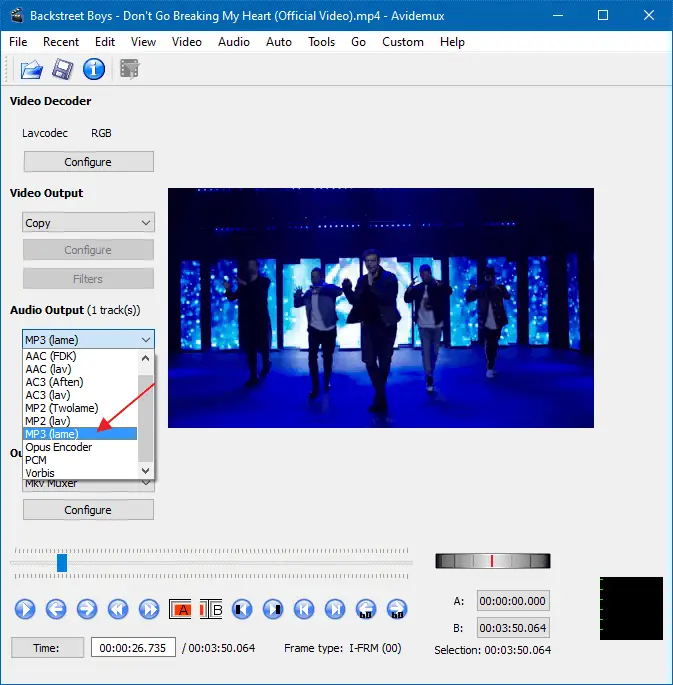
Task: Click the audio list scrollbar thumb
Action: (145, 418)
